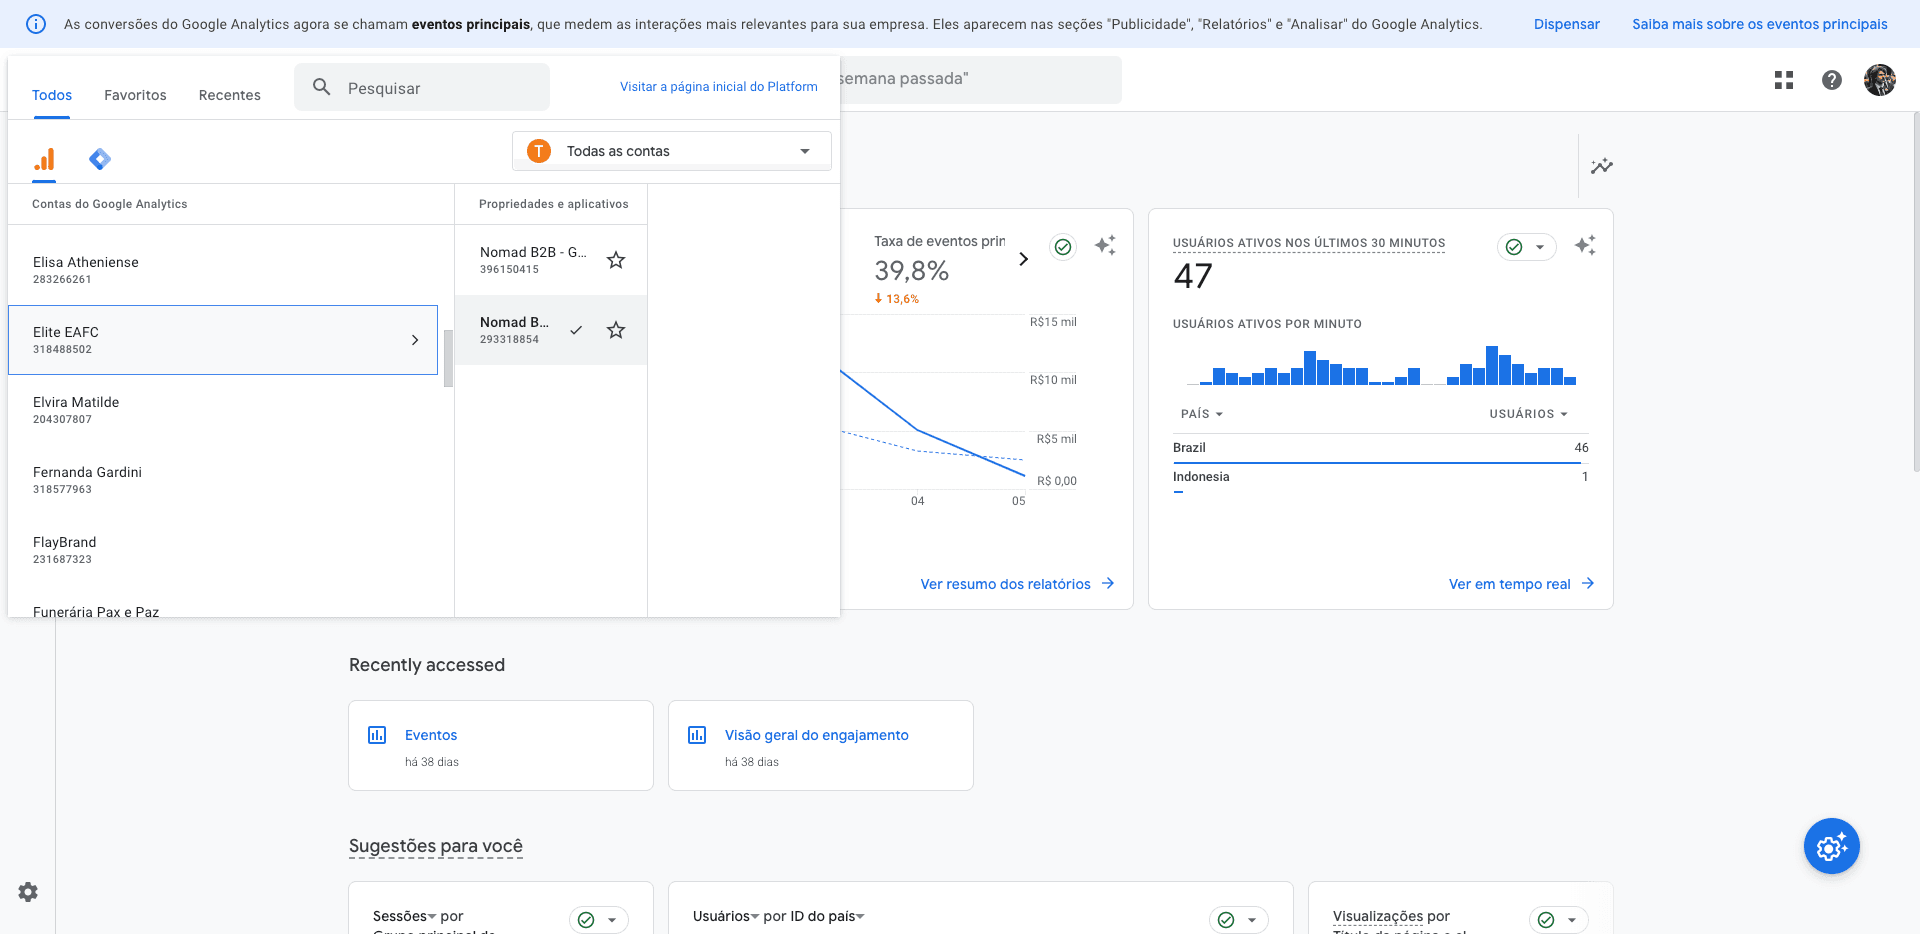The image size is (1920, 934).
Task: Click the Brazil row in country table
Action: coord(1381,448)
